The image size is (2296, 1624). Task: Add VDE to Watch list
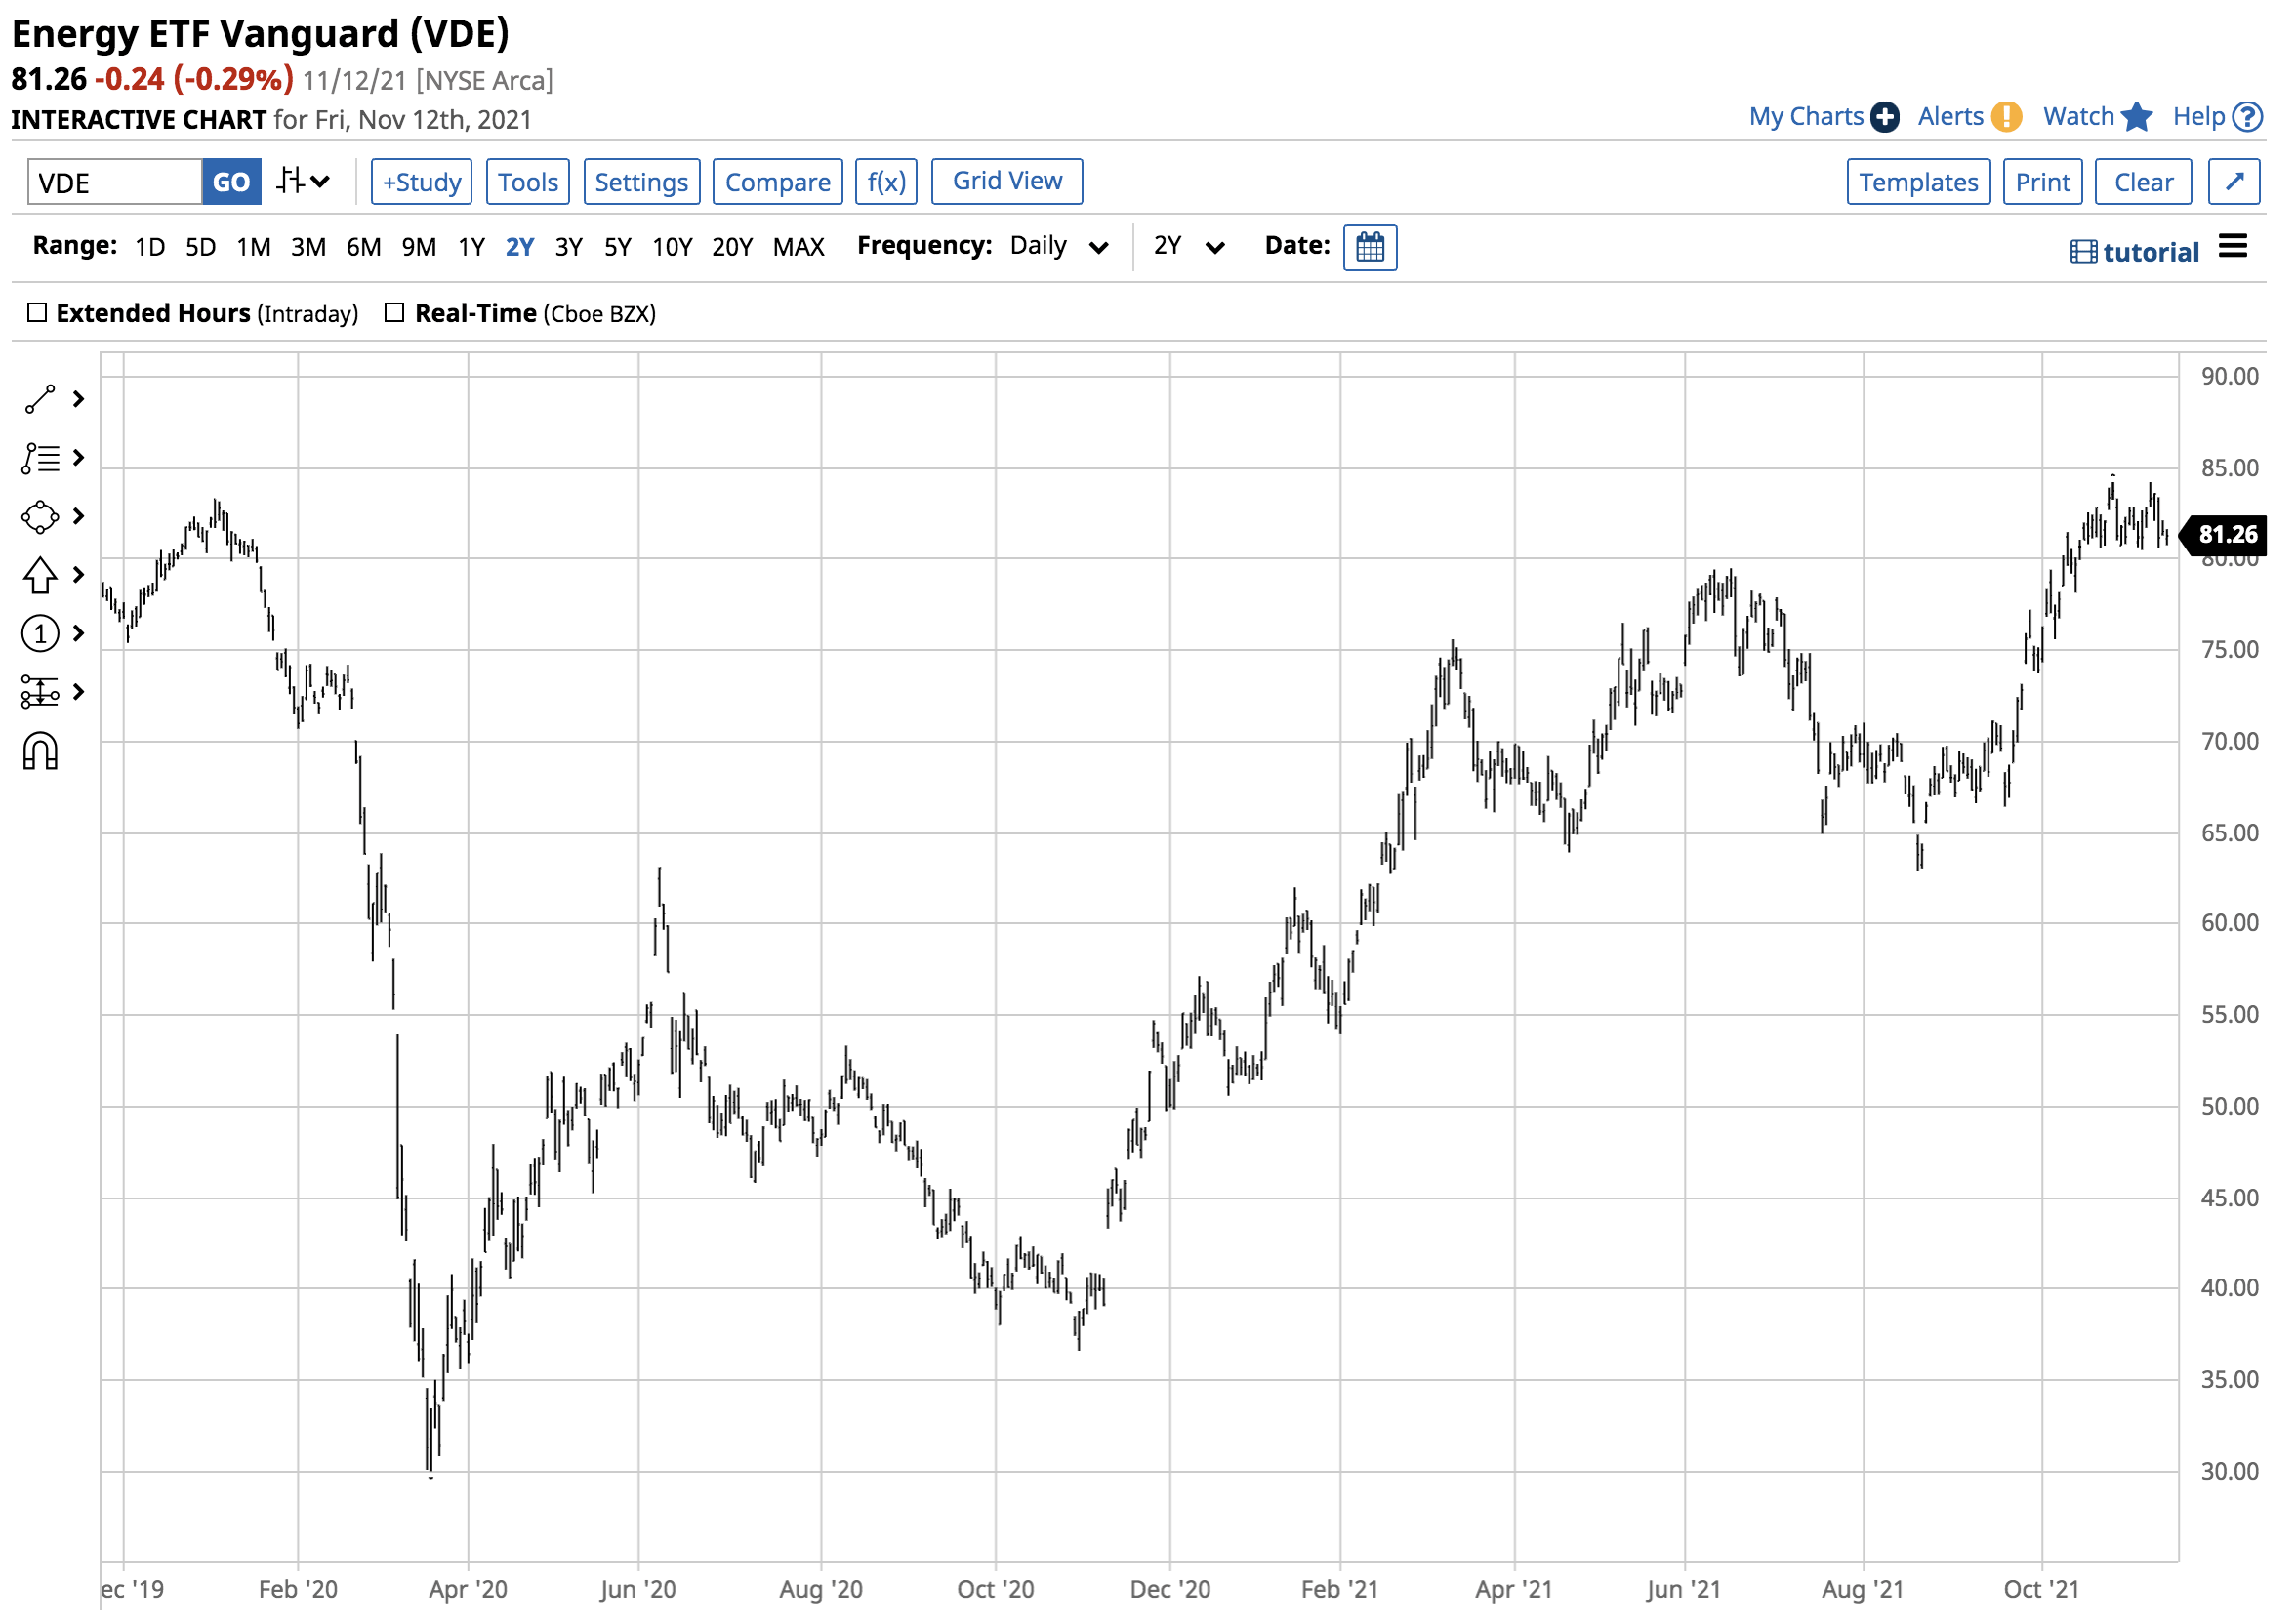click(2098, 117)
